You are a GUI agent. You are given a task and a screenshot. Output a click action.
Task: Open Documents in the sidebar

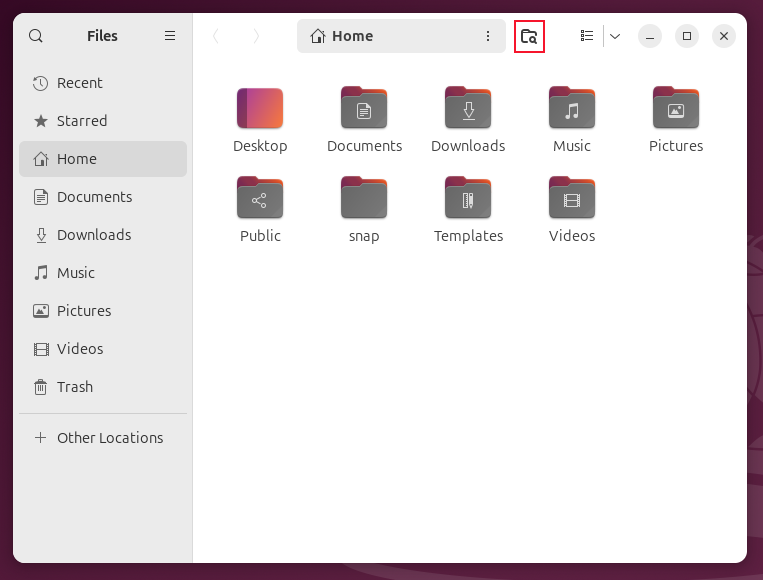(x=103, y=197)
